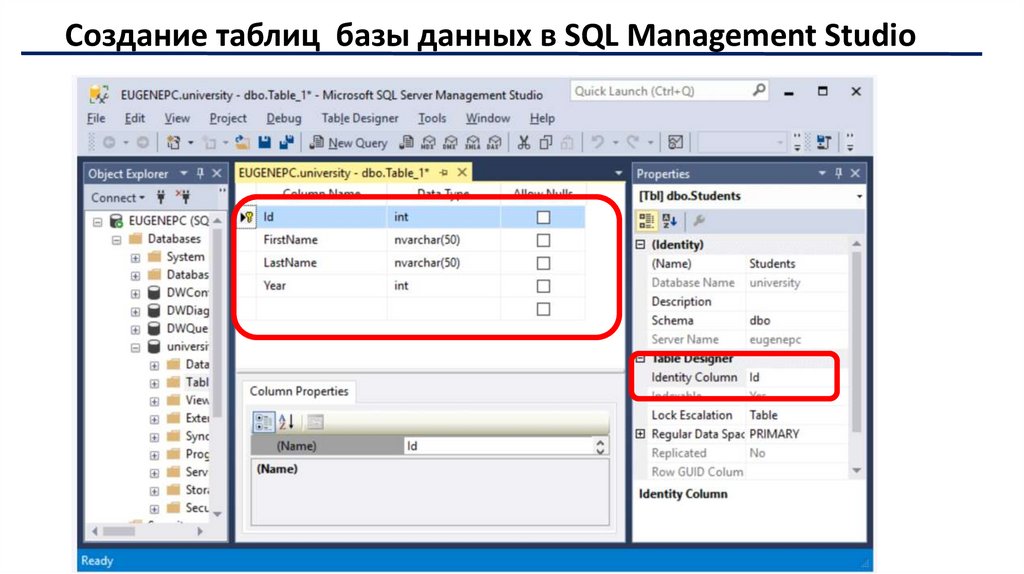Click the Disconnect plug icon in Object Explorer

pos(184,197)
